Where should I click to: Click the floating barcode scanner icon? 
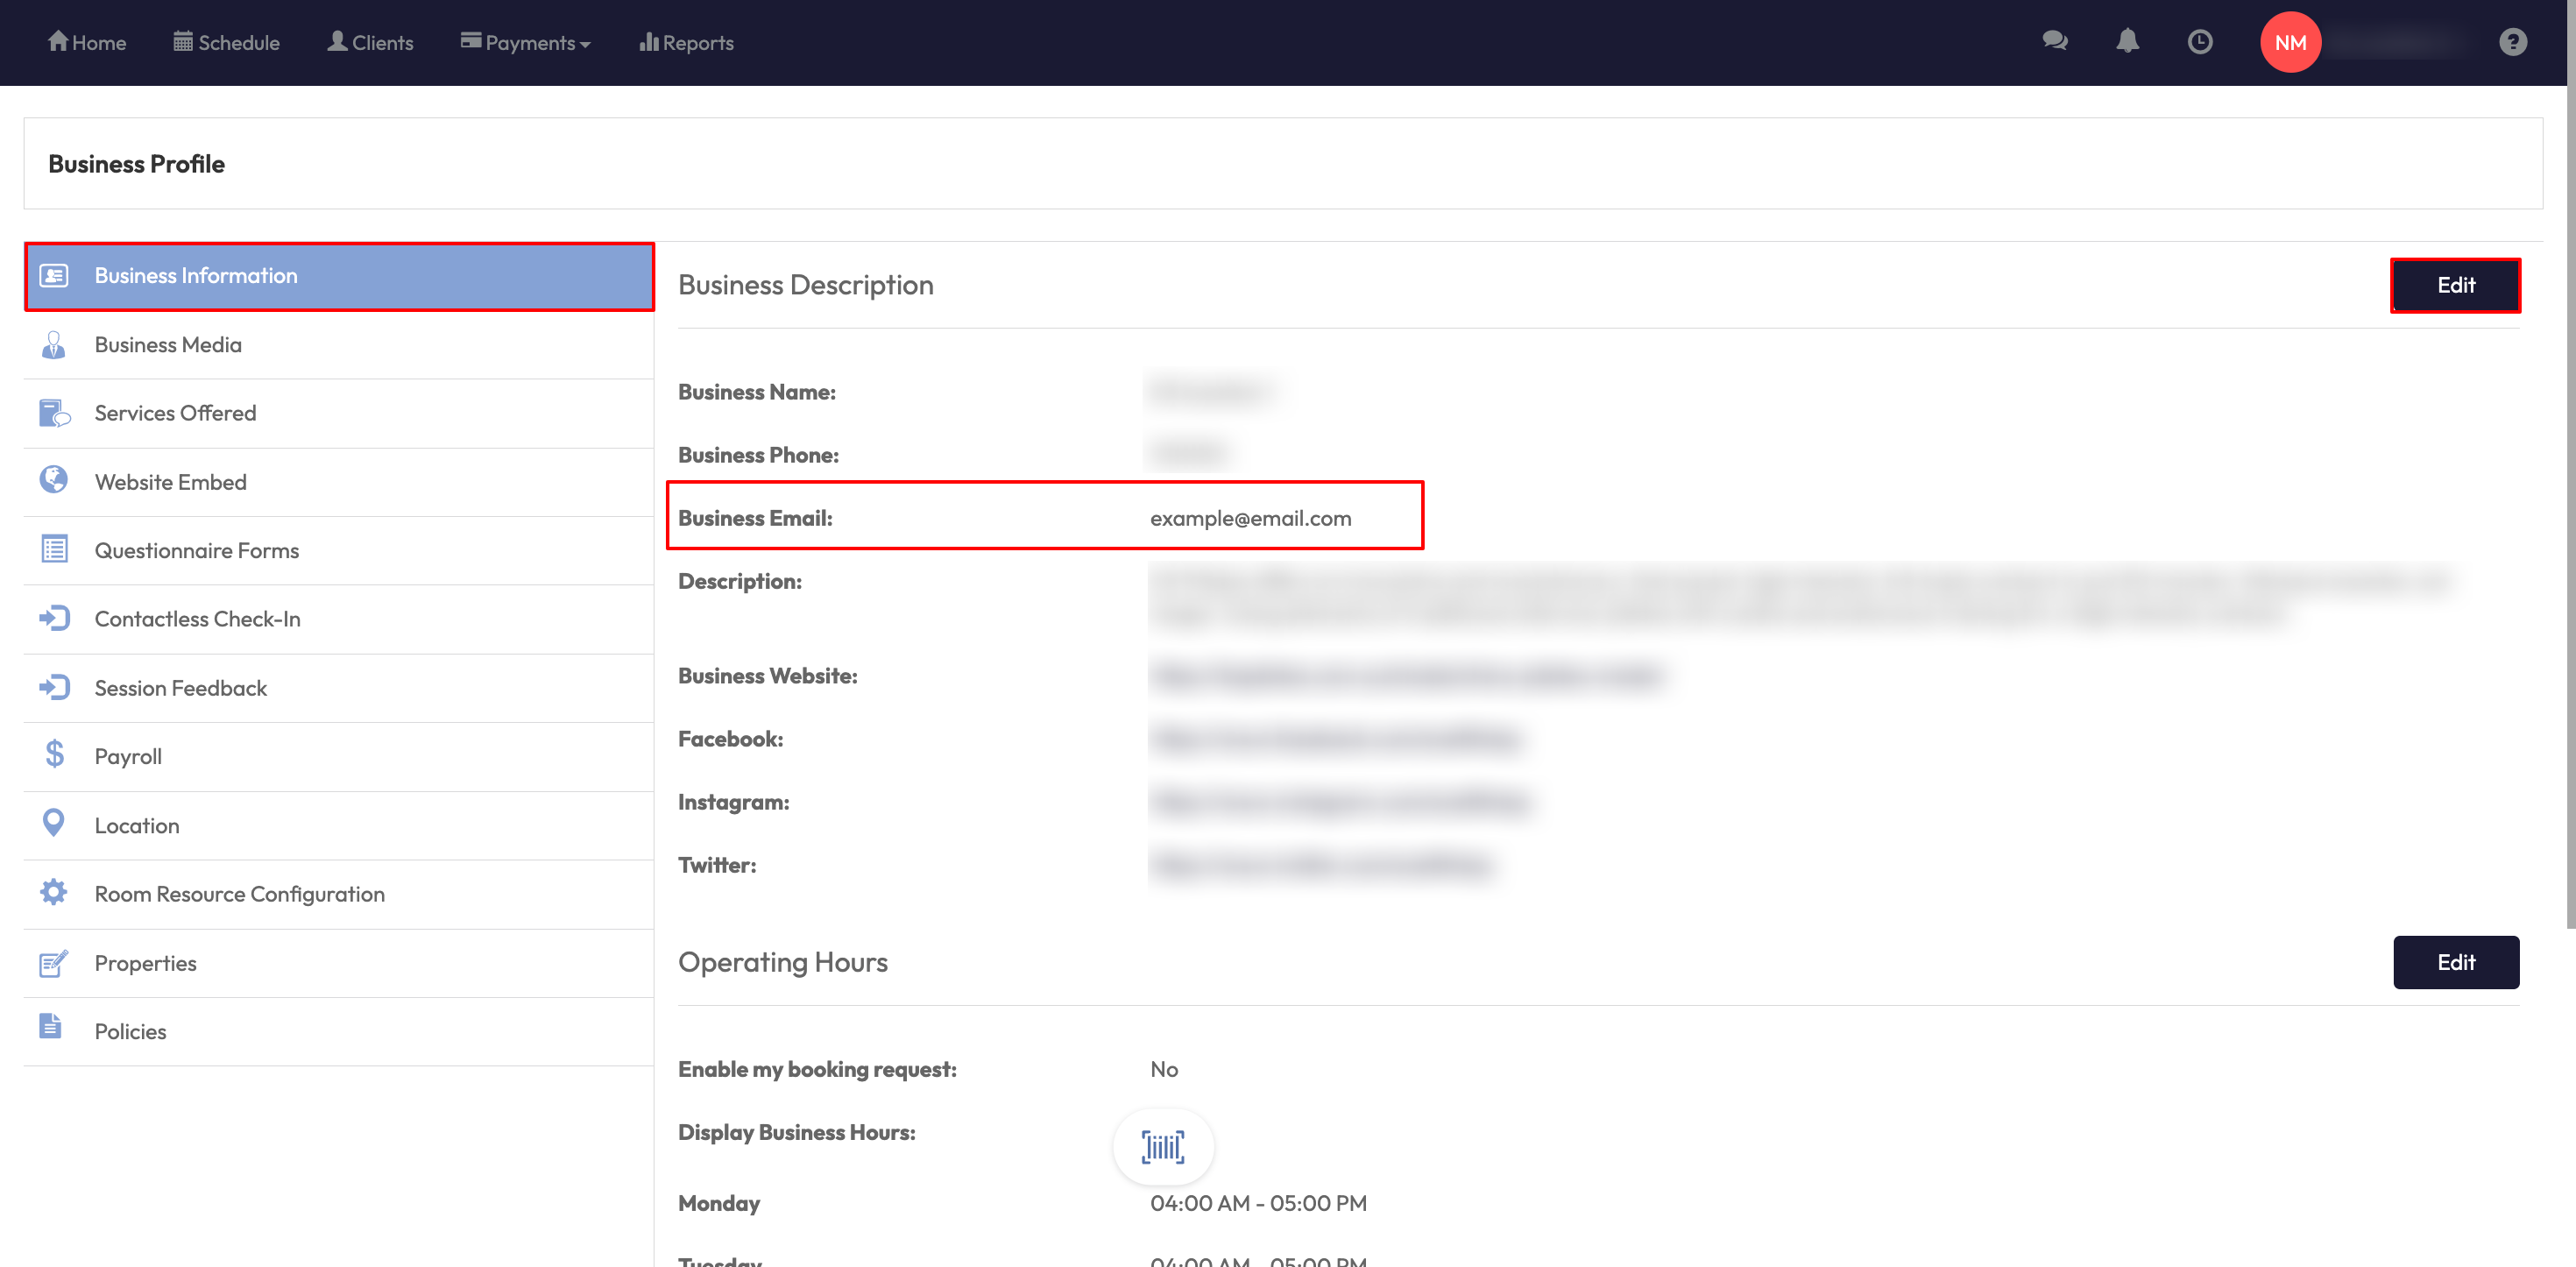tap(1163, 1146)
